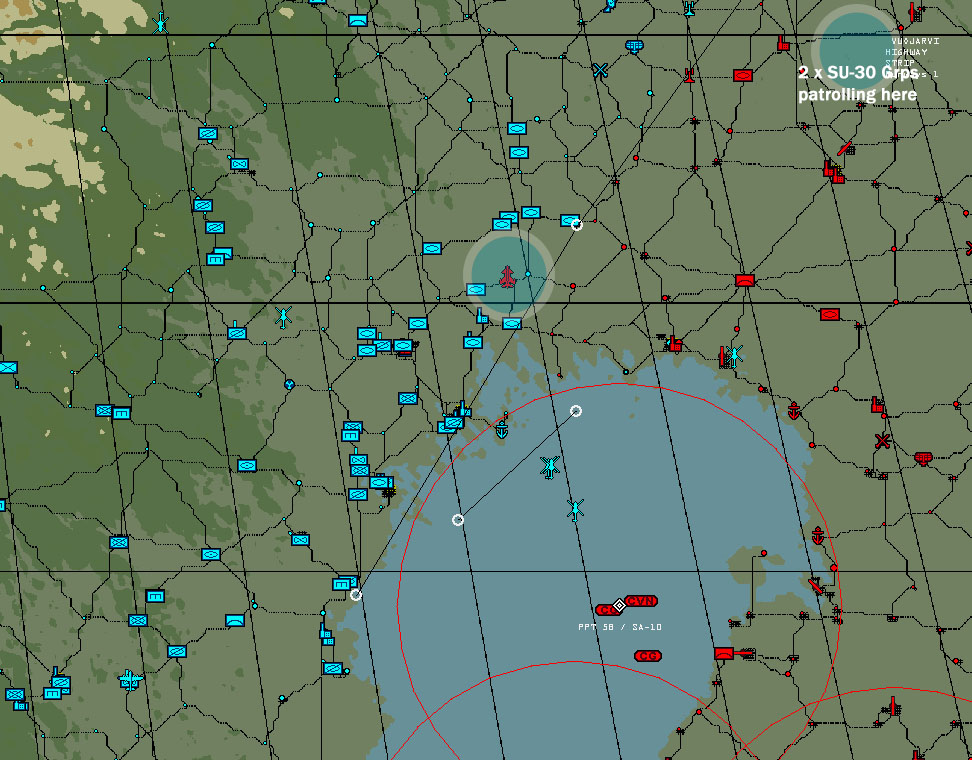The image size is (972, 760).
Task: Click the red CVN carrier unit
Action: point(641,601)
